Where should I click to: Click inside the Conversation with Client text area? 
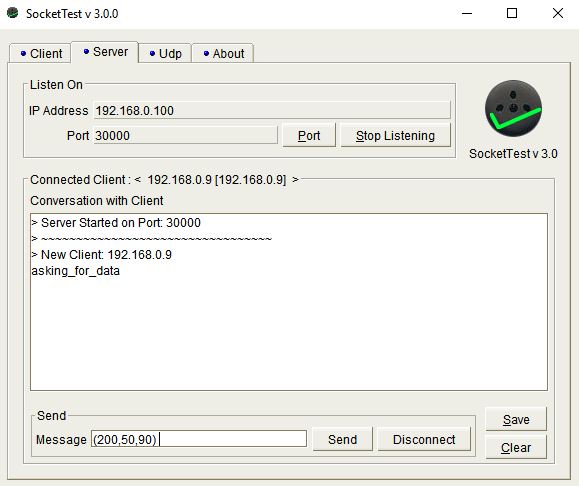pyautogui.click(x=289, y=302)
